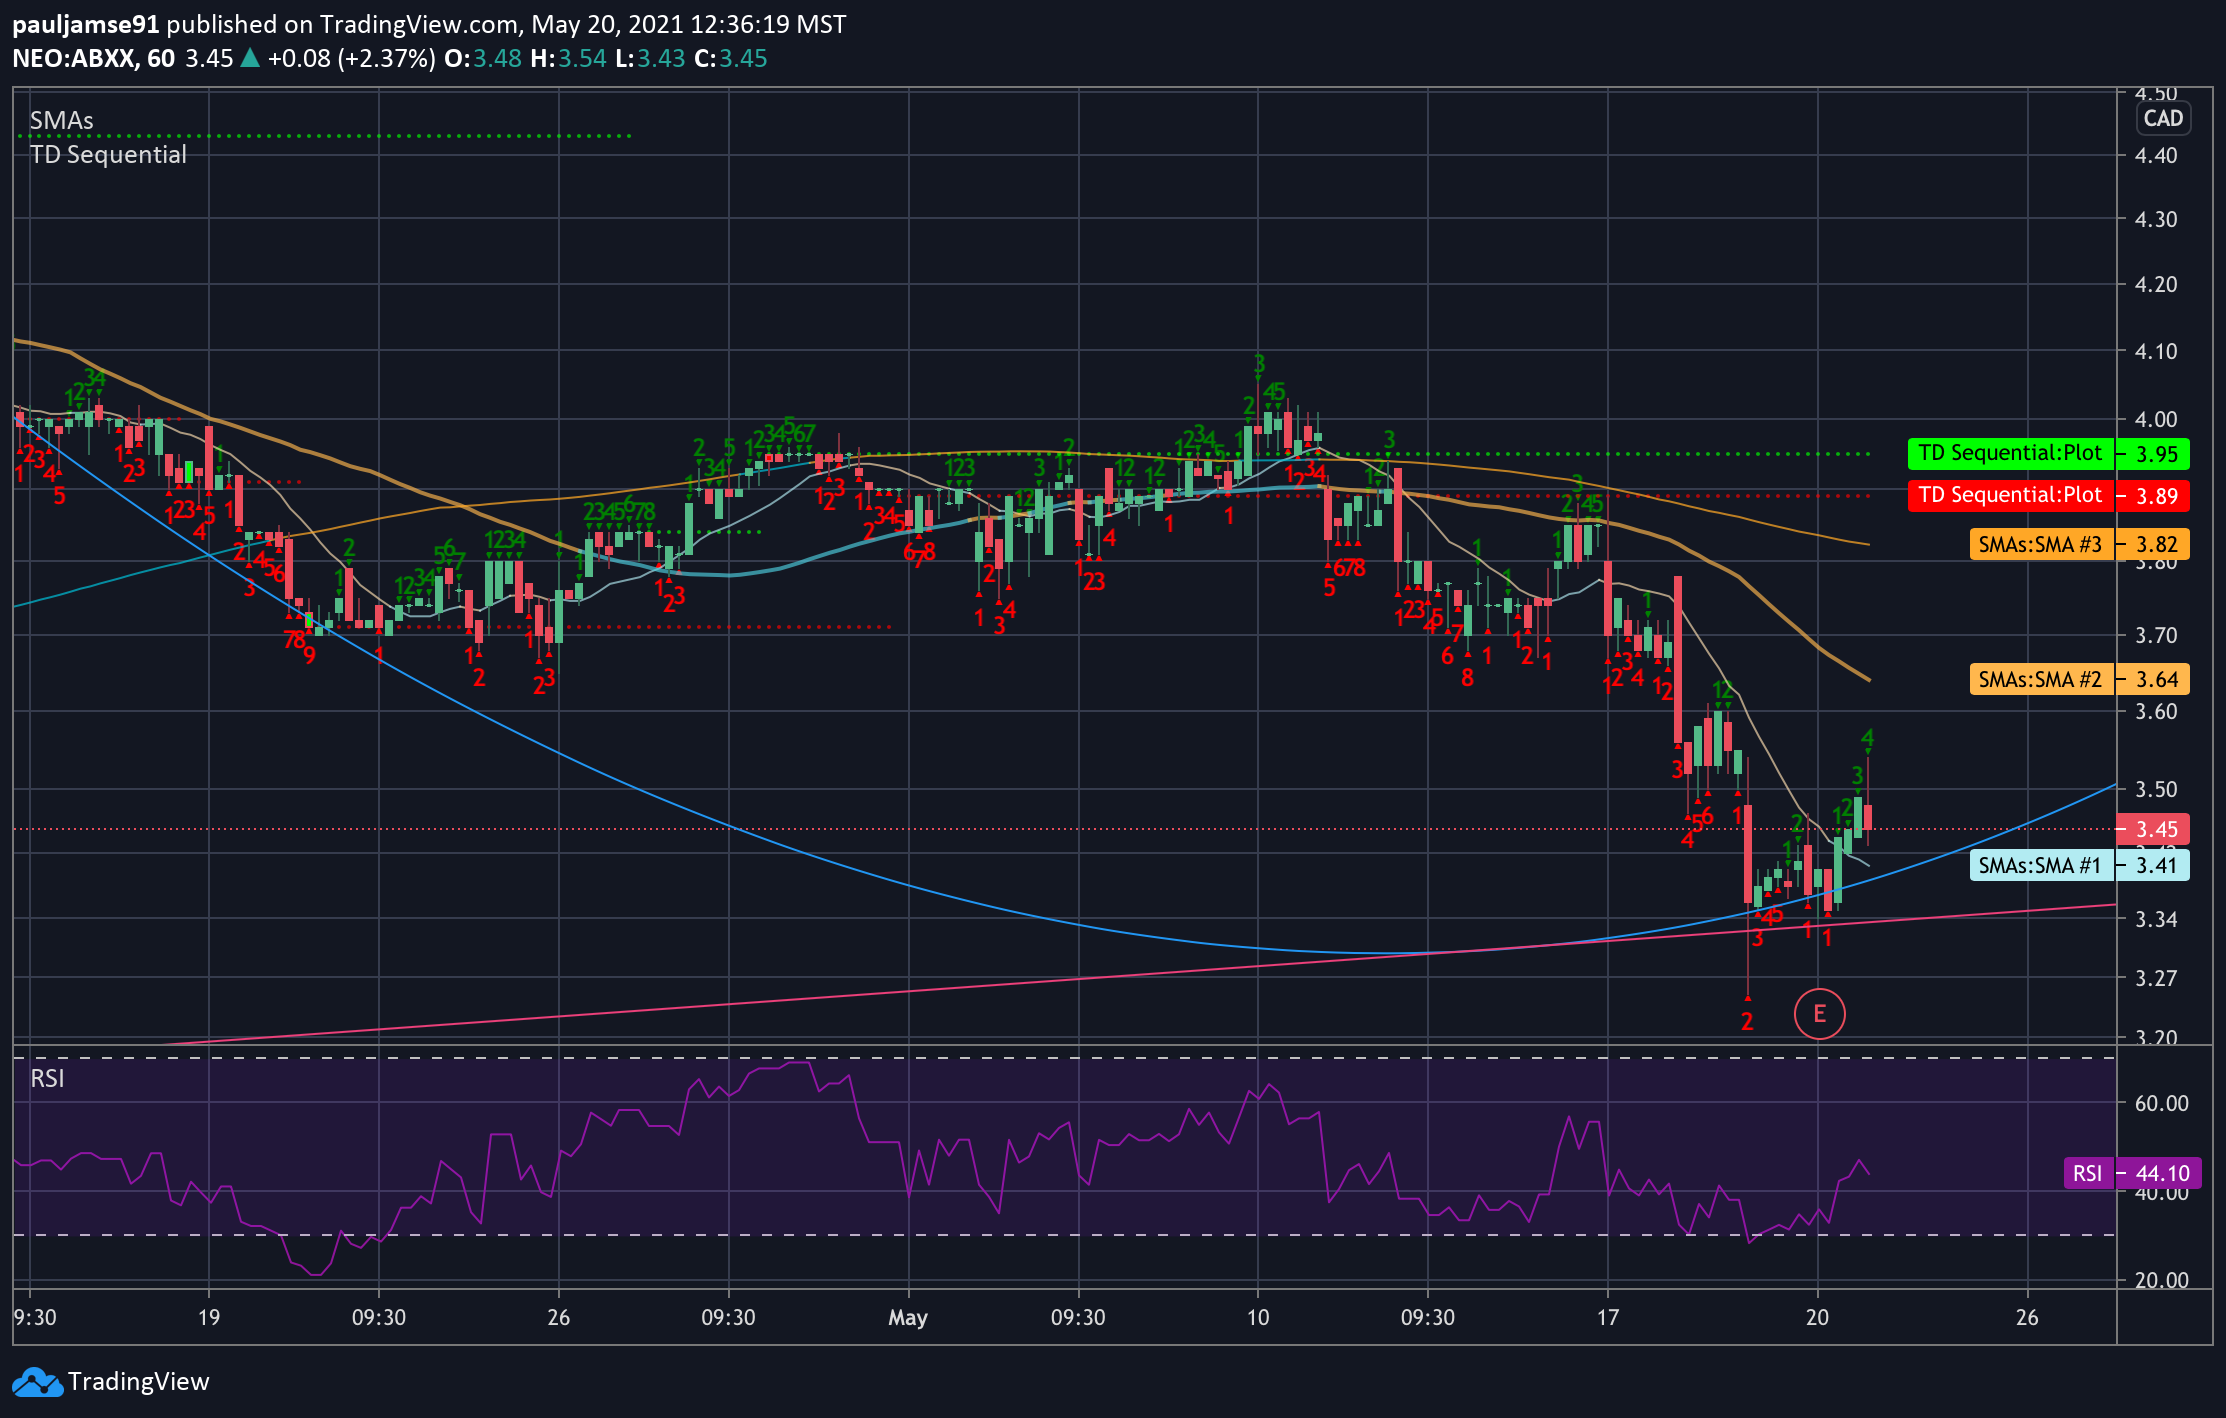The image size is (2226, 1418).
Task: Click the TradingView cloud logo icon
Action: (37, 1382)
